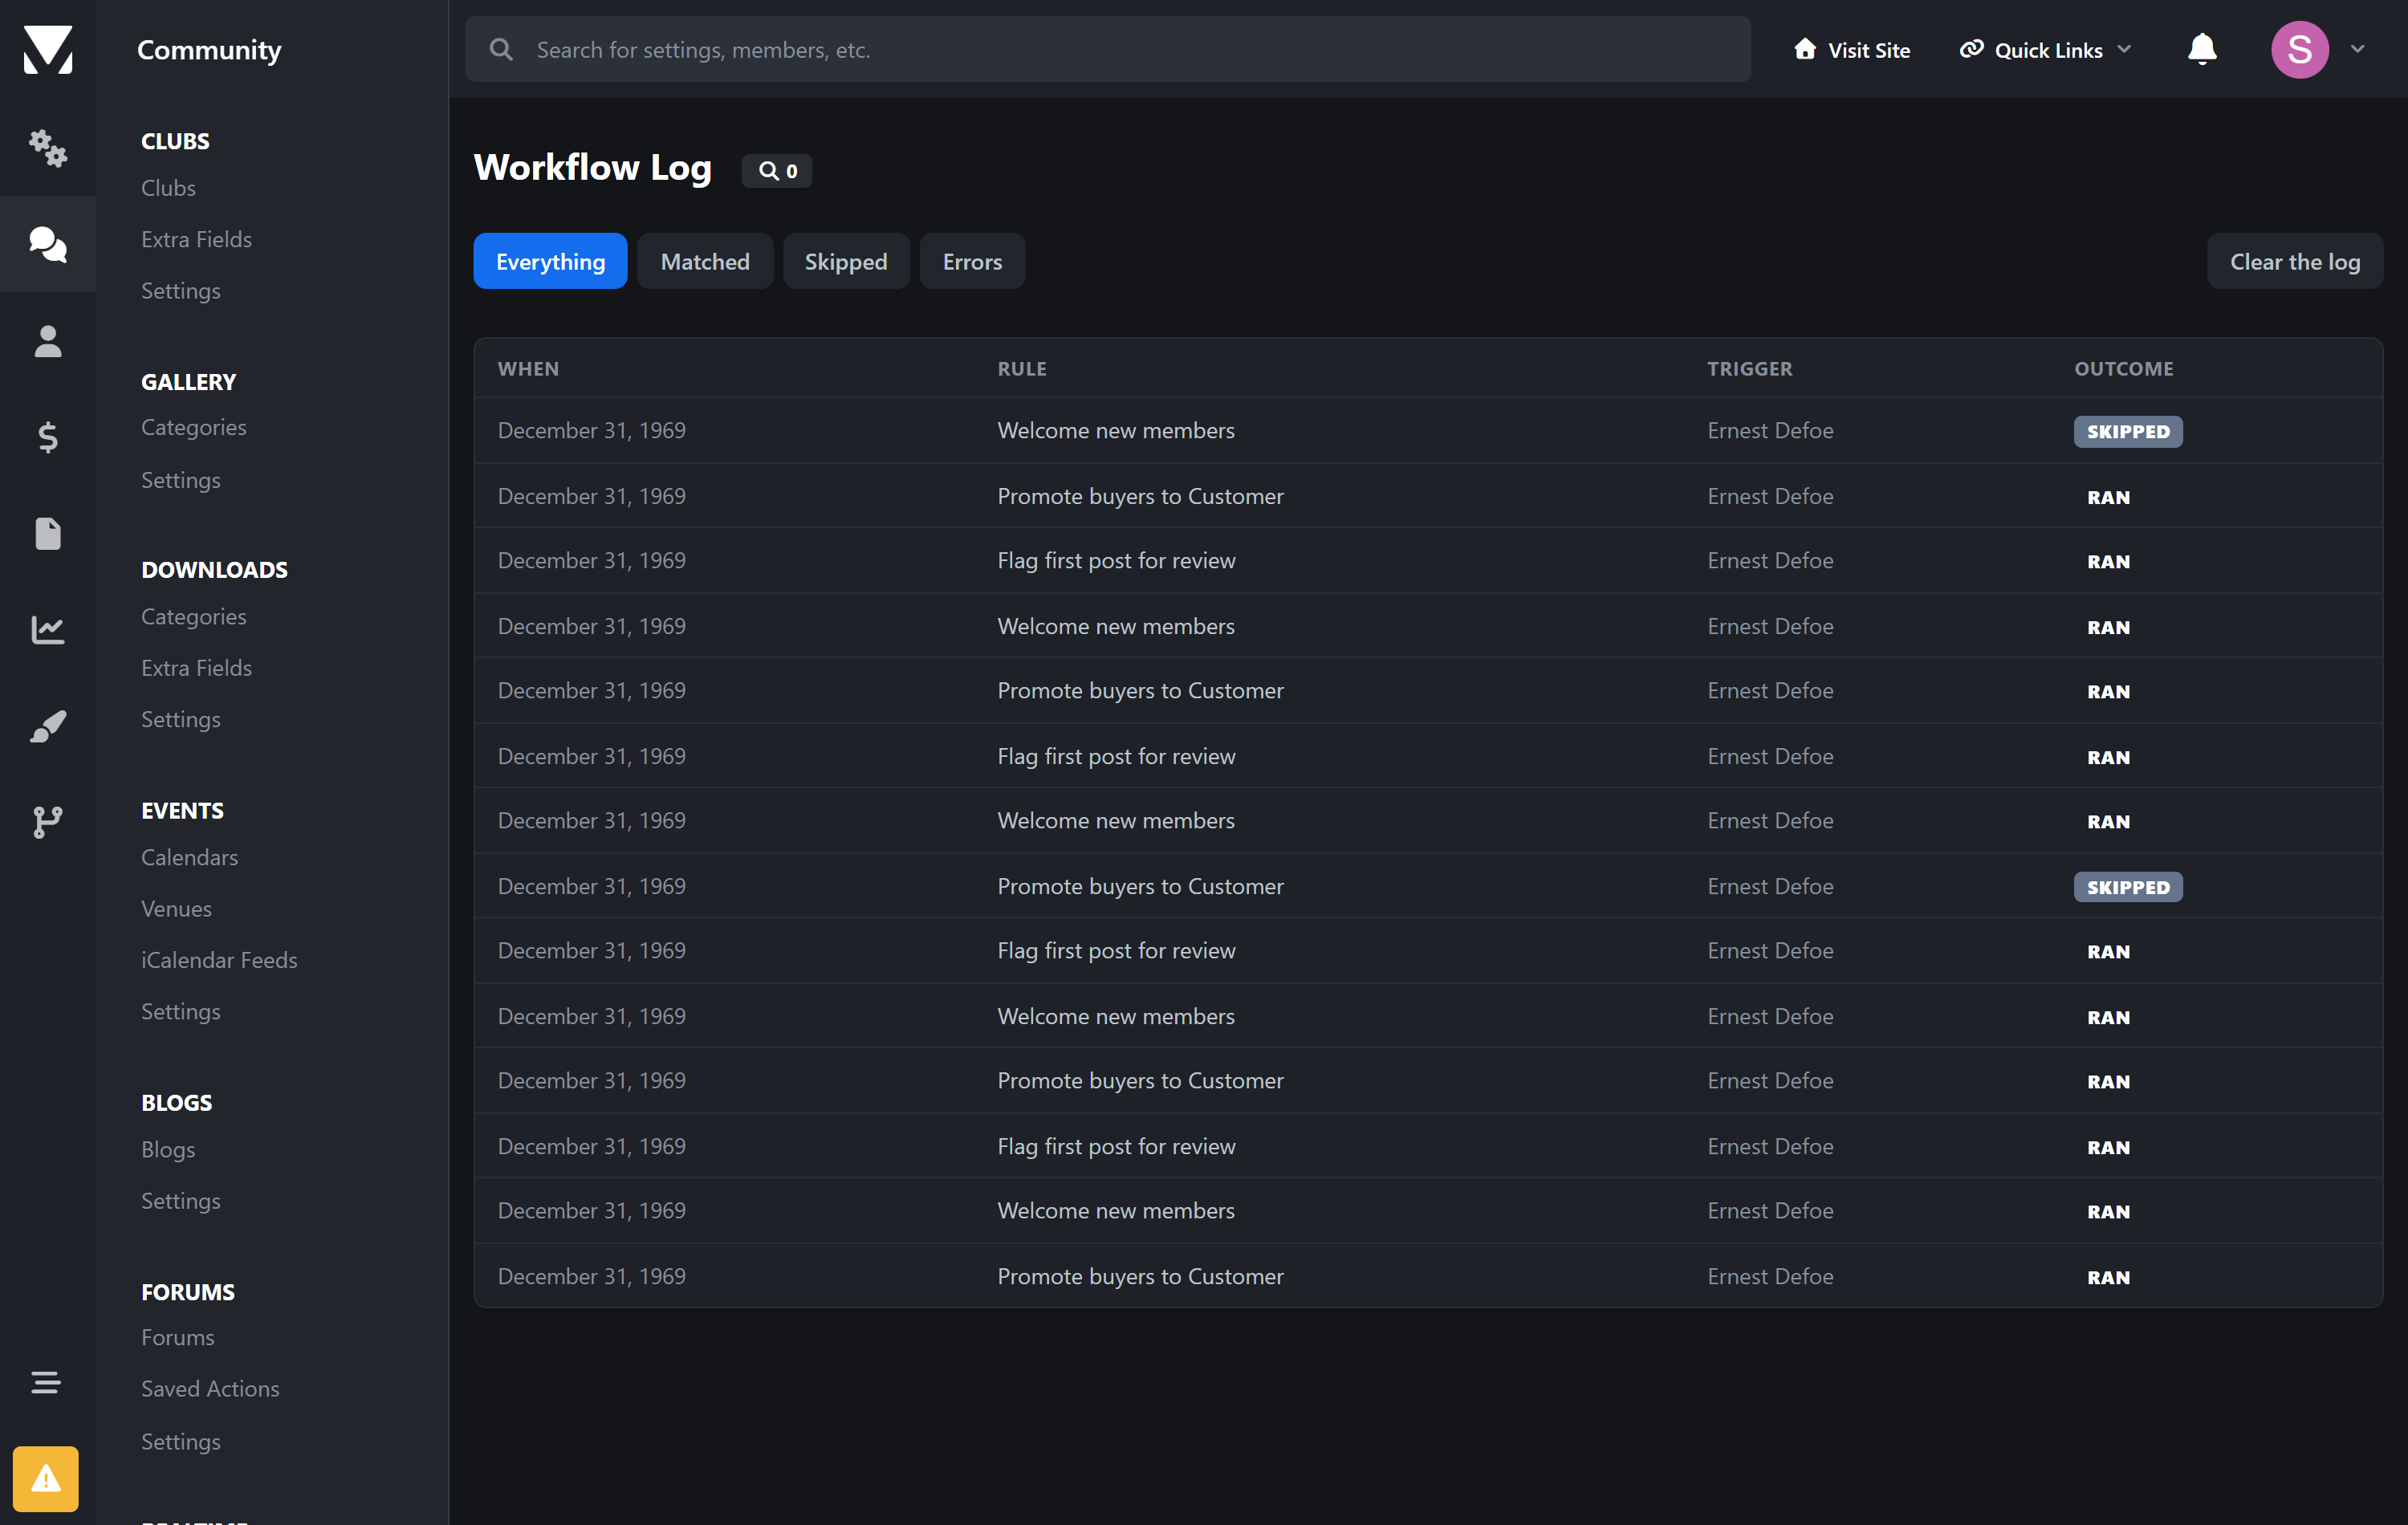Open Extra Fields under Downloads
This screenshot has width=2408, height=1525.
(x=196, y=668)
